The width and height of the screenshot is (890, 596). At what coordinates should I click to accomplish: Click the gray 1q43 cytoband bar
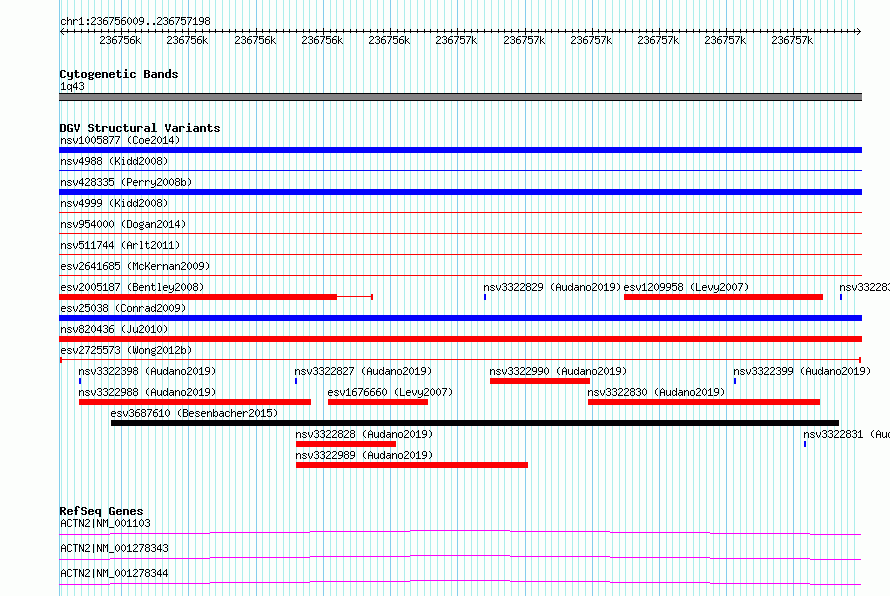(x=460, y=97)
